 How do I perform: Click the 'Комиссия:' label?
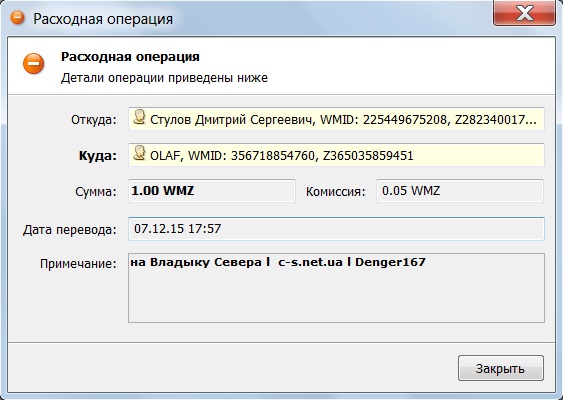click(x=336, y=192)
